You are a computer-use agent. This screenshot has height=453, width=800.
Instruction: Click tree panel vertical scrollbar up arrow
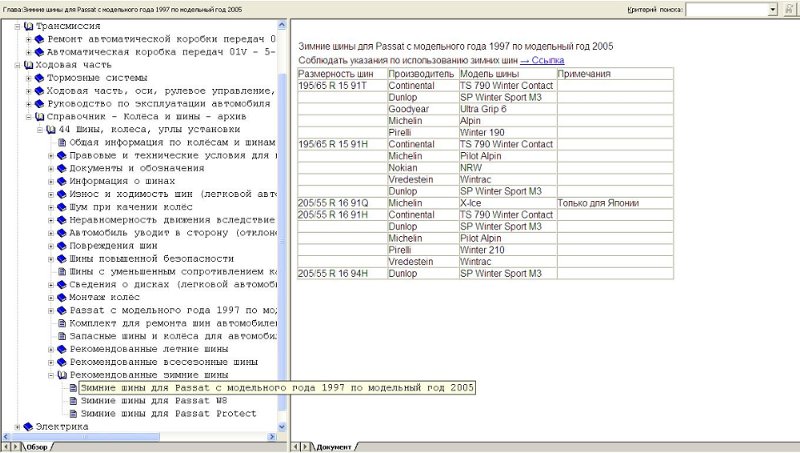click(282, 24)
